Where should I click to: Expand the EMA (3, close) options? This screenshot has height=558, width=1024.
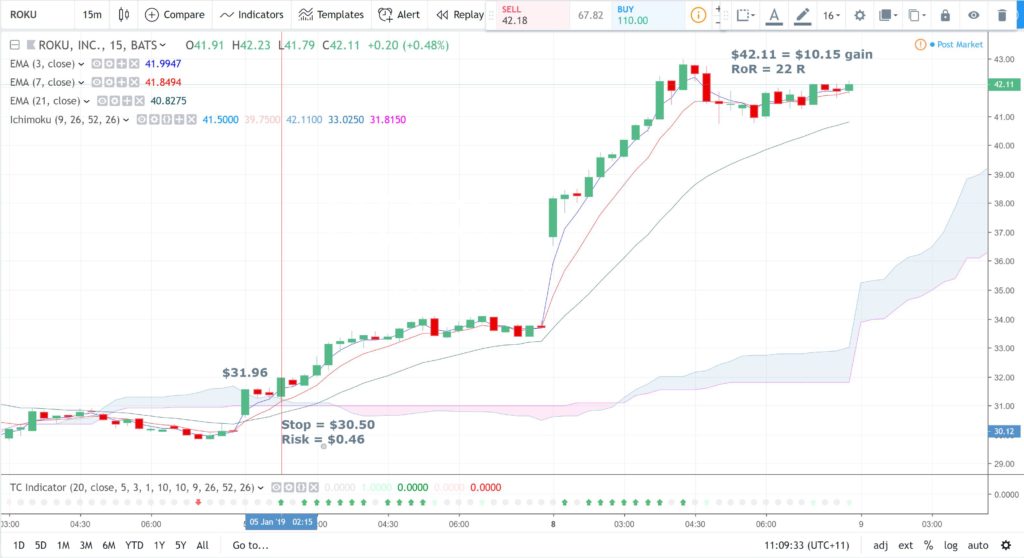[x=81, y=64]
